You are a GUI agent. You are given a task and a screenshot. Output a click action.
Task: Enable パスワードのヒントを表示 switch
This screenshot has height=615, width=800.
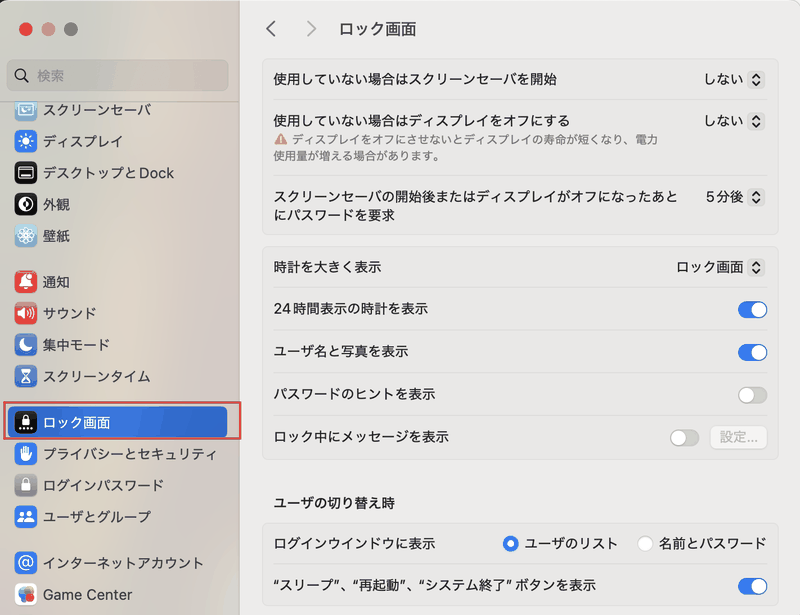pos(752,395)
